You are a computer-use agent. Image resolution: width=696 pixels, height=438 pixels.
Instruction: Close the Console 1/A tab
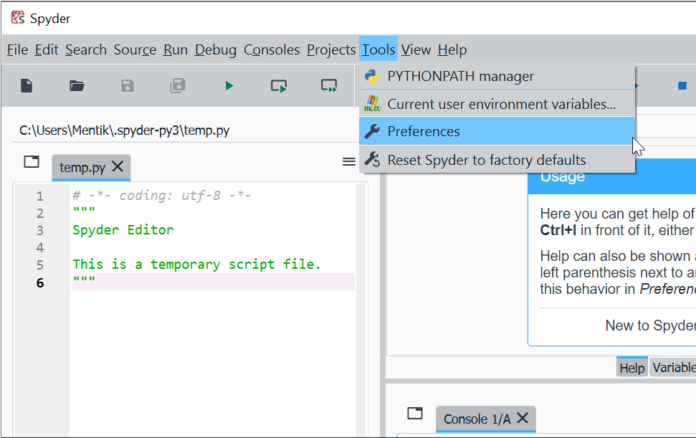pyautogui.click(x=522, y=418)
